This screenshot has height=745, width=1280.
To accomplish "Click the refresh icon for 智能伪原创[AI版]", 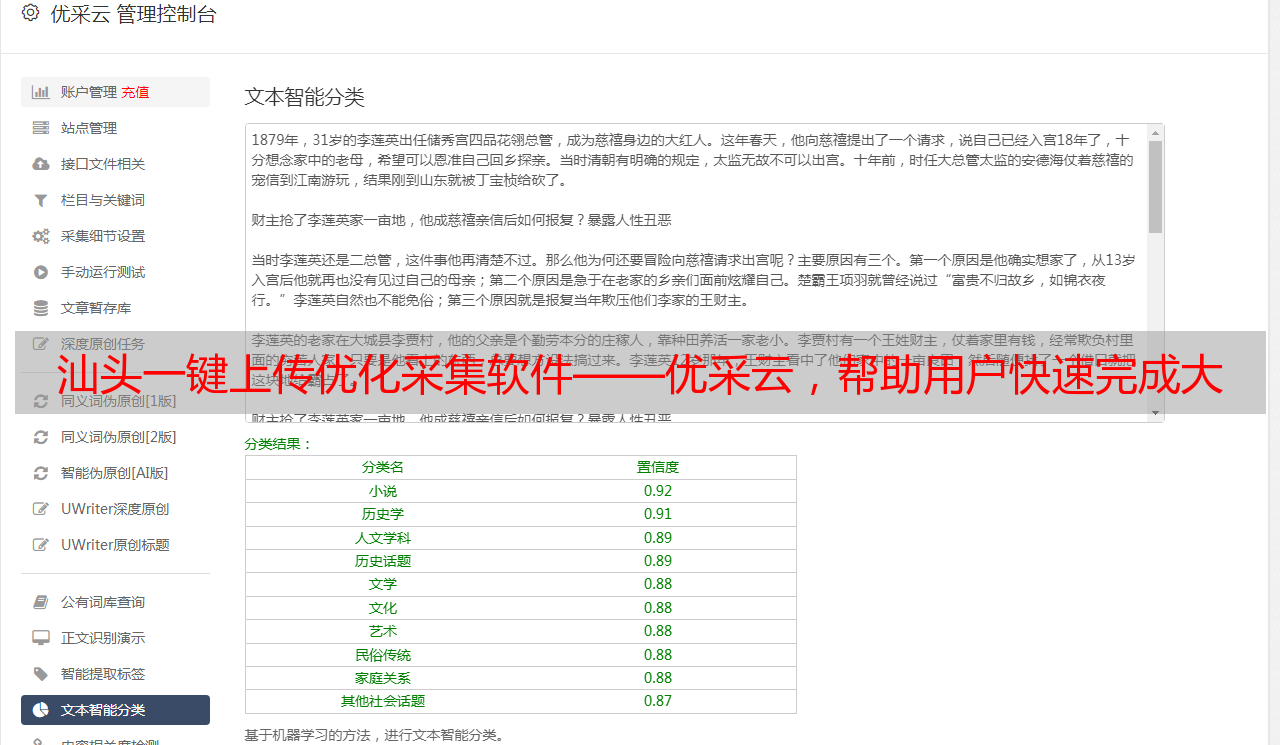I will (x=41, y=473).
